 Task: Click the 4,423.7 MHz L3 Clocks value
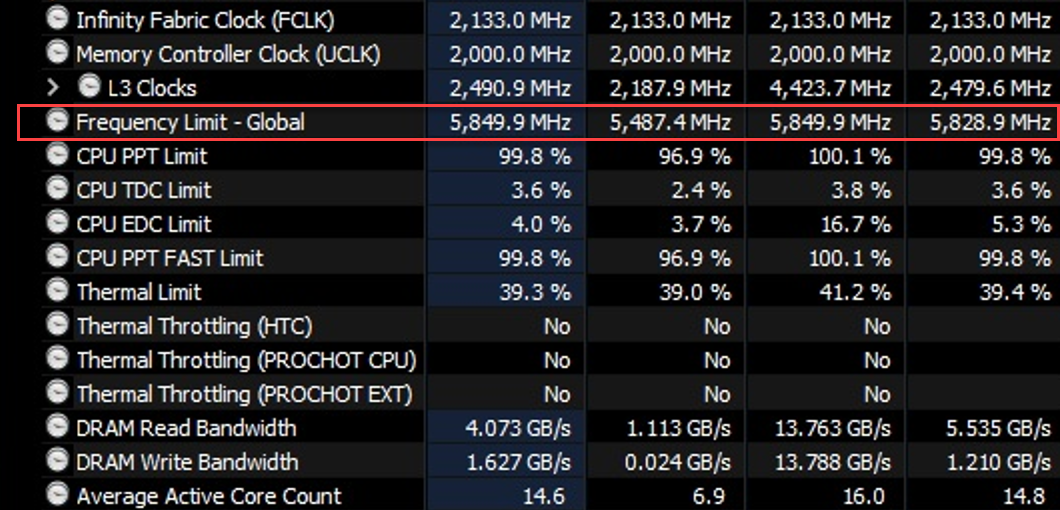tap(830, 88)
